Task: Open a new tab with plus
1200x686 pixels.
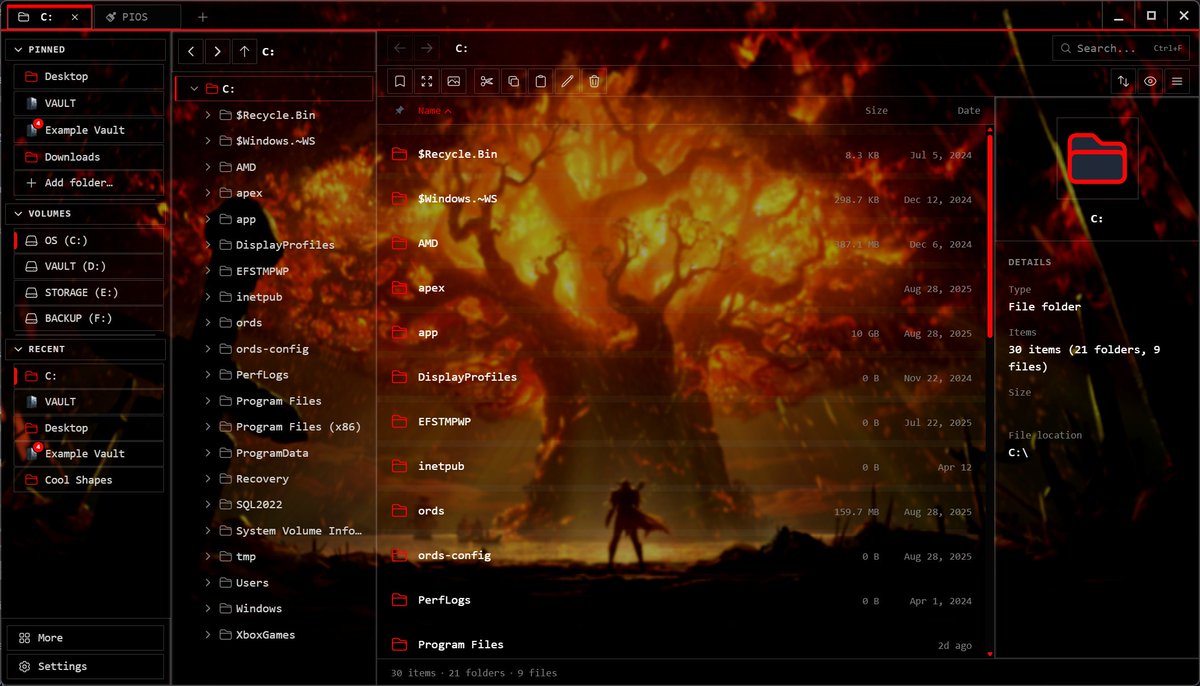Action: pyautogui.click(x=203, y=17)
